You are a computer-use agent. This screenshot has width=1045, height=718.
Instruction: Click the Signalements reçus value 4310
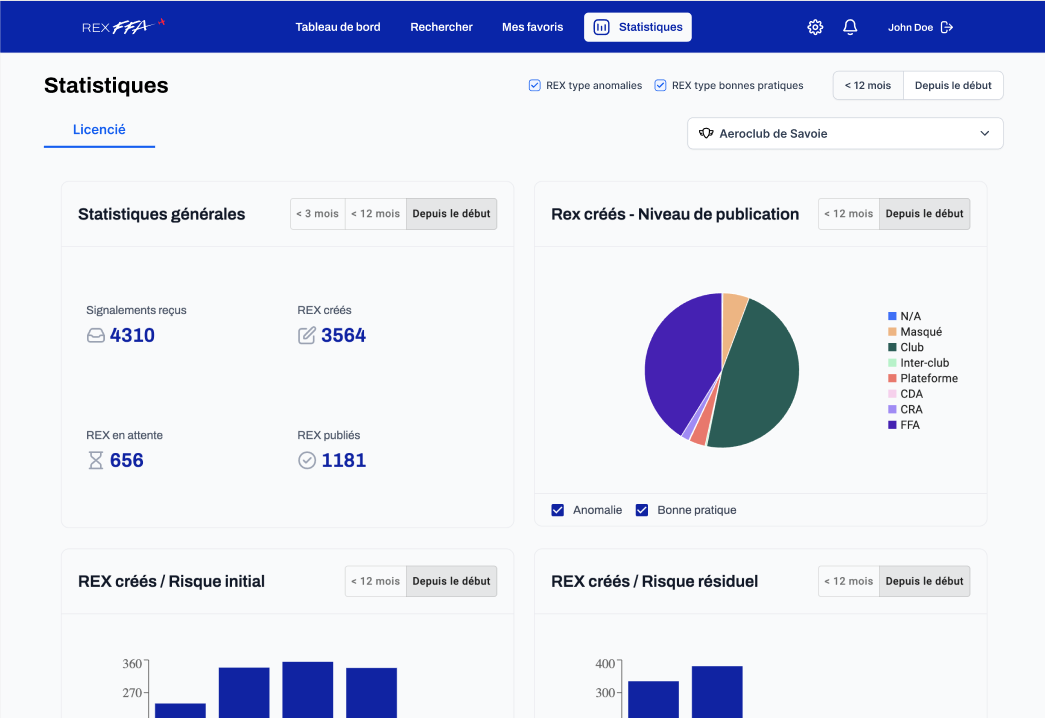132,335
